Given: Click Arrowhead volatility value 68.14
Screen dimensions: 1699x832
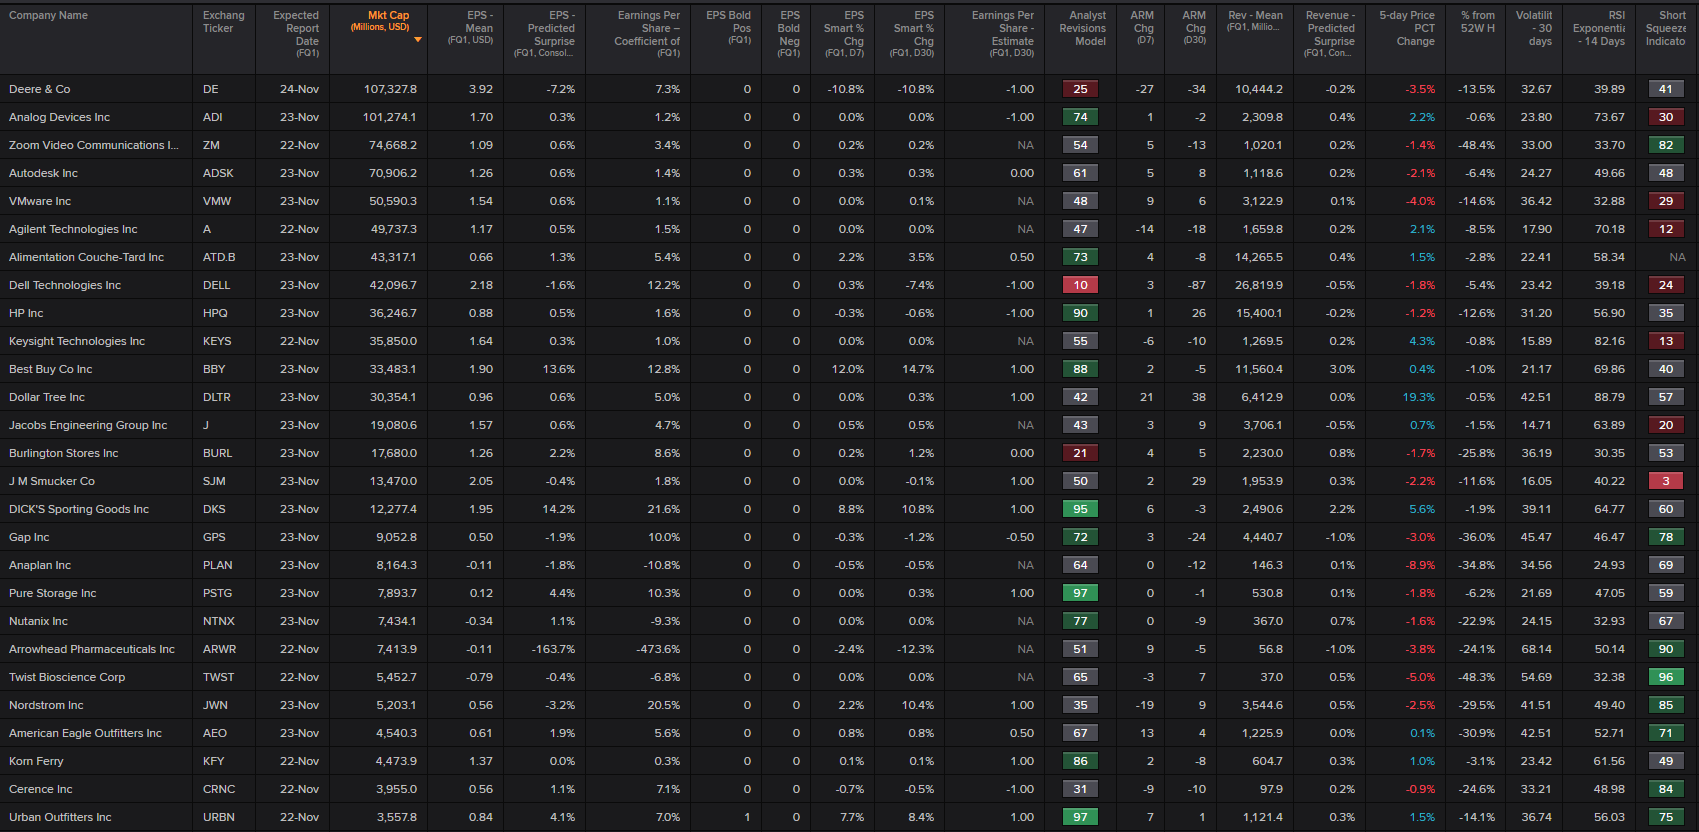Looking at the screenshot, I should point(1537,649).
